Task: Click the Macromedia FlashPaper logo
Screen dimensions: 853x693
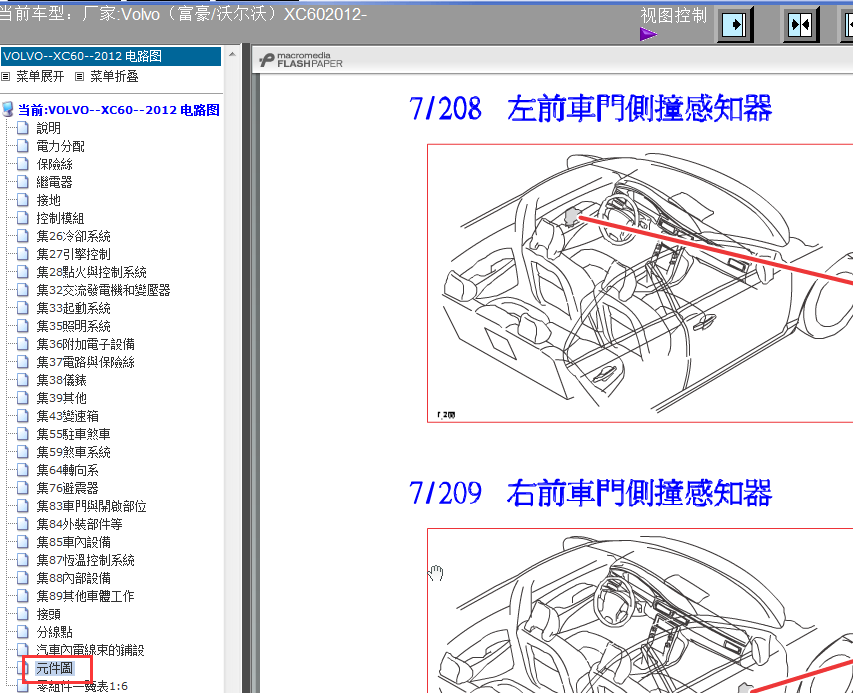Action: coord(301,60)
